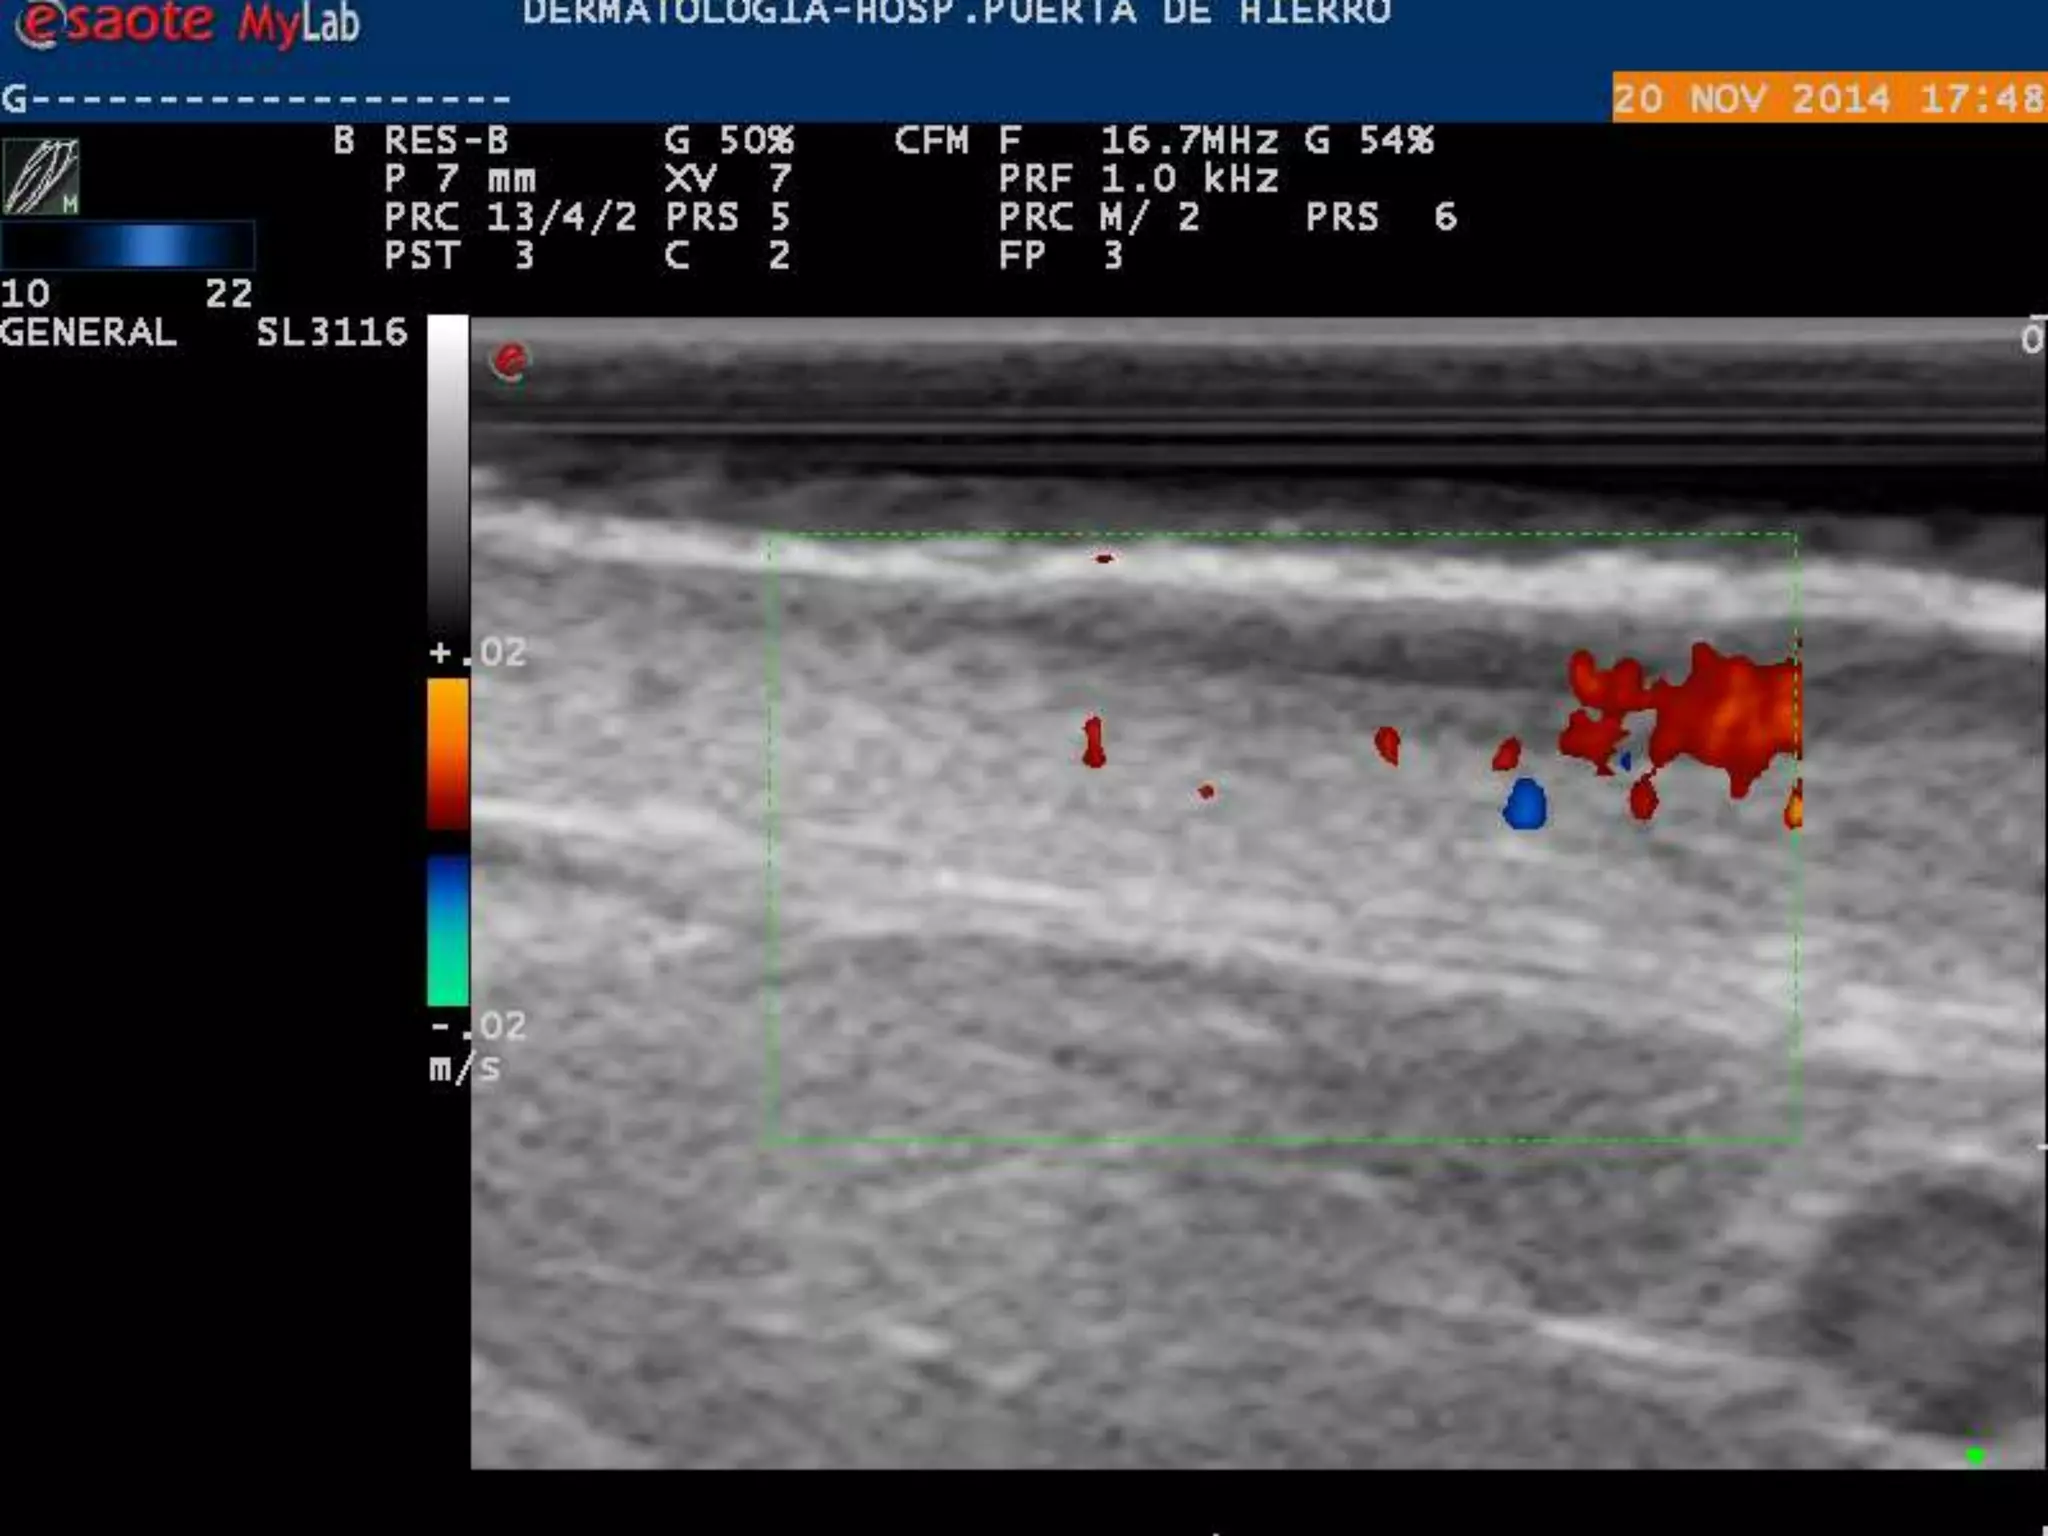
Task: Click the blue frequency band bar
Action: point(128,246)
